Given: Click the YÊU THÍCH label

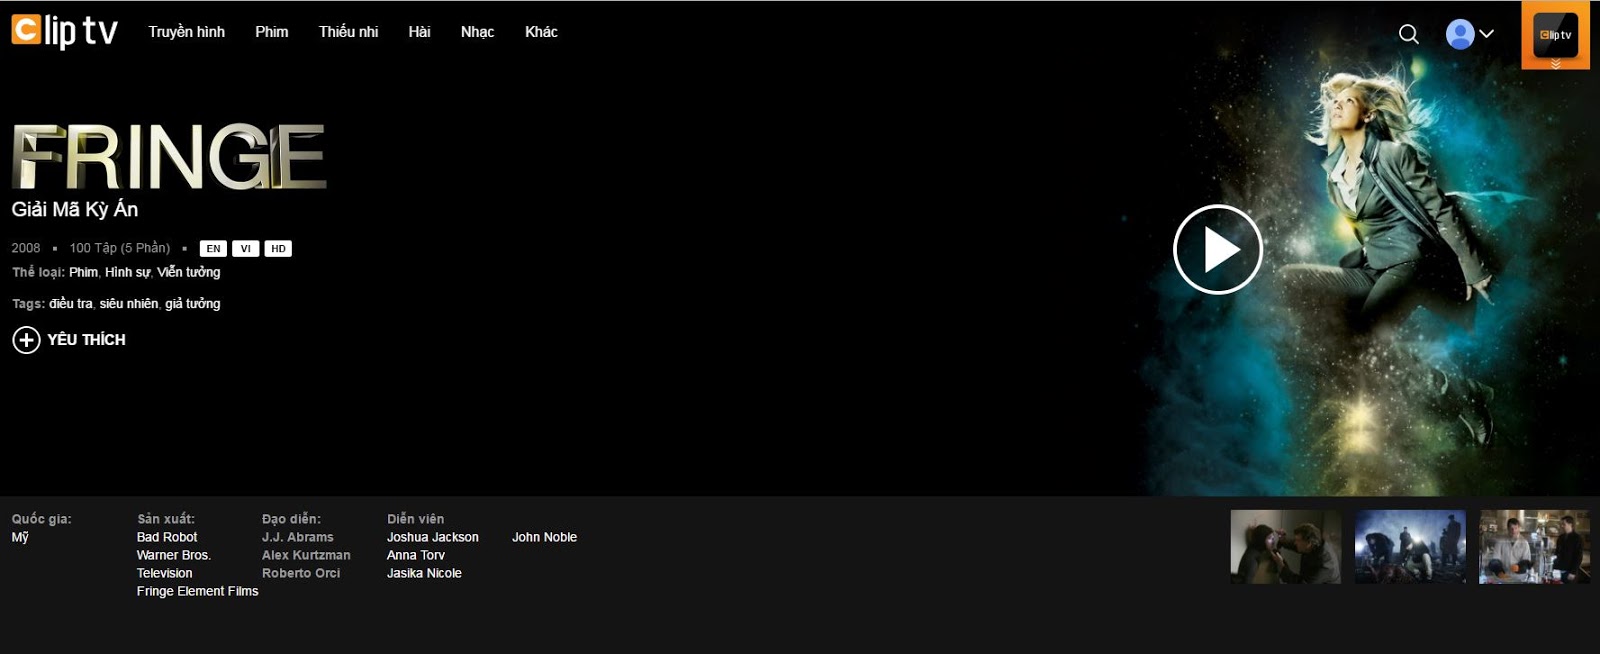Looking at the screenshot, I should click(87, 340).
